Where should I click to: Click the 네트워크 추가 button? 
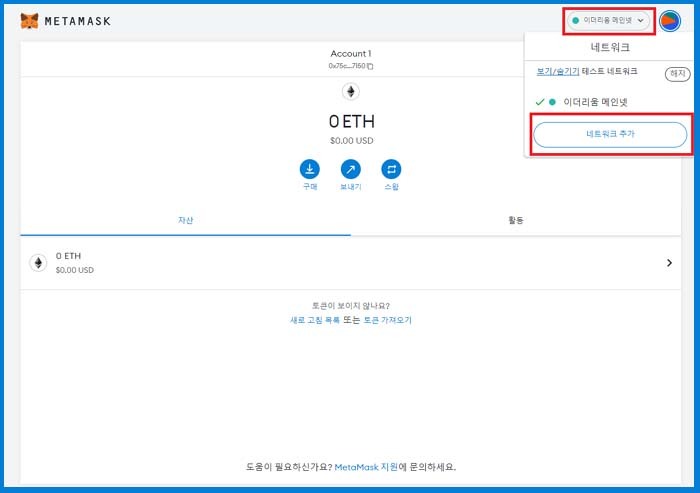click(x=610, y=134)
